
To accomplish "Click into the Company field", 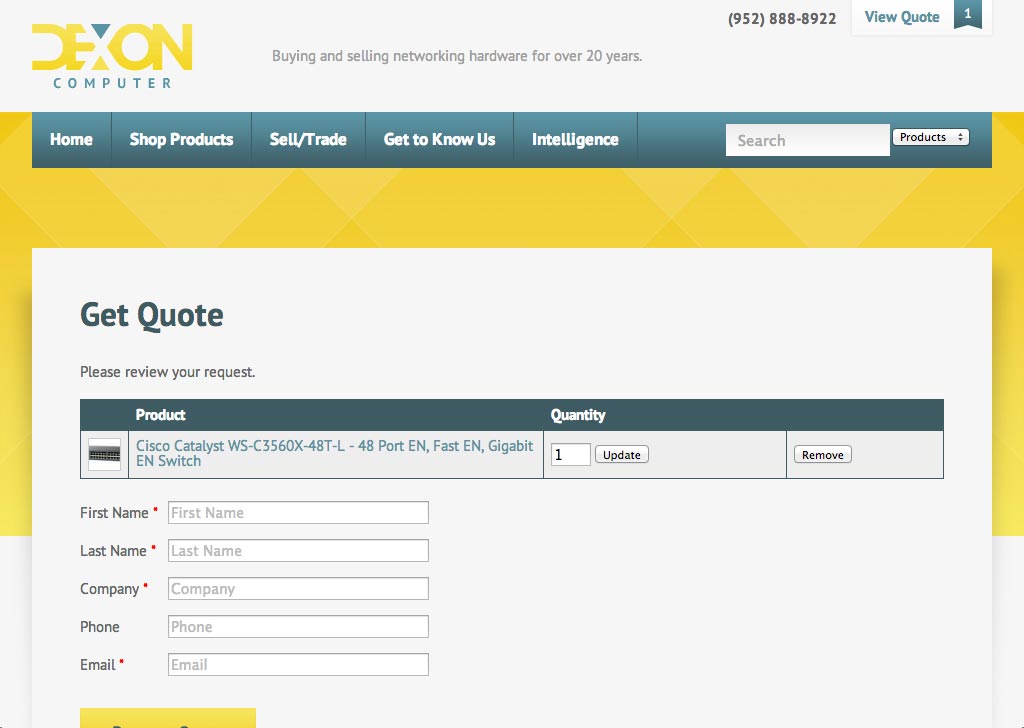I will point(298,588).
